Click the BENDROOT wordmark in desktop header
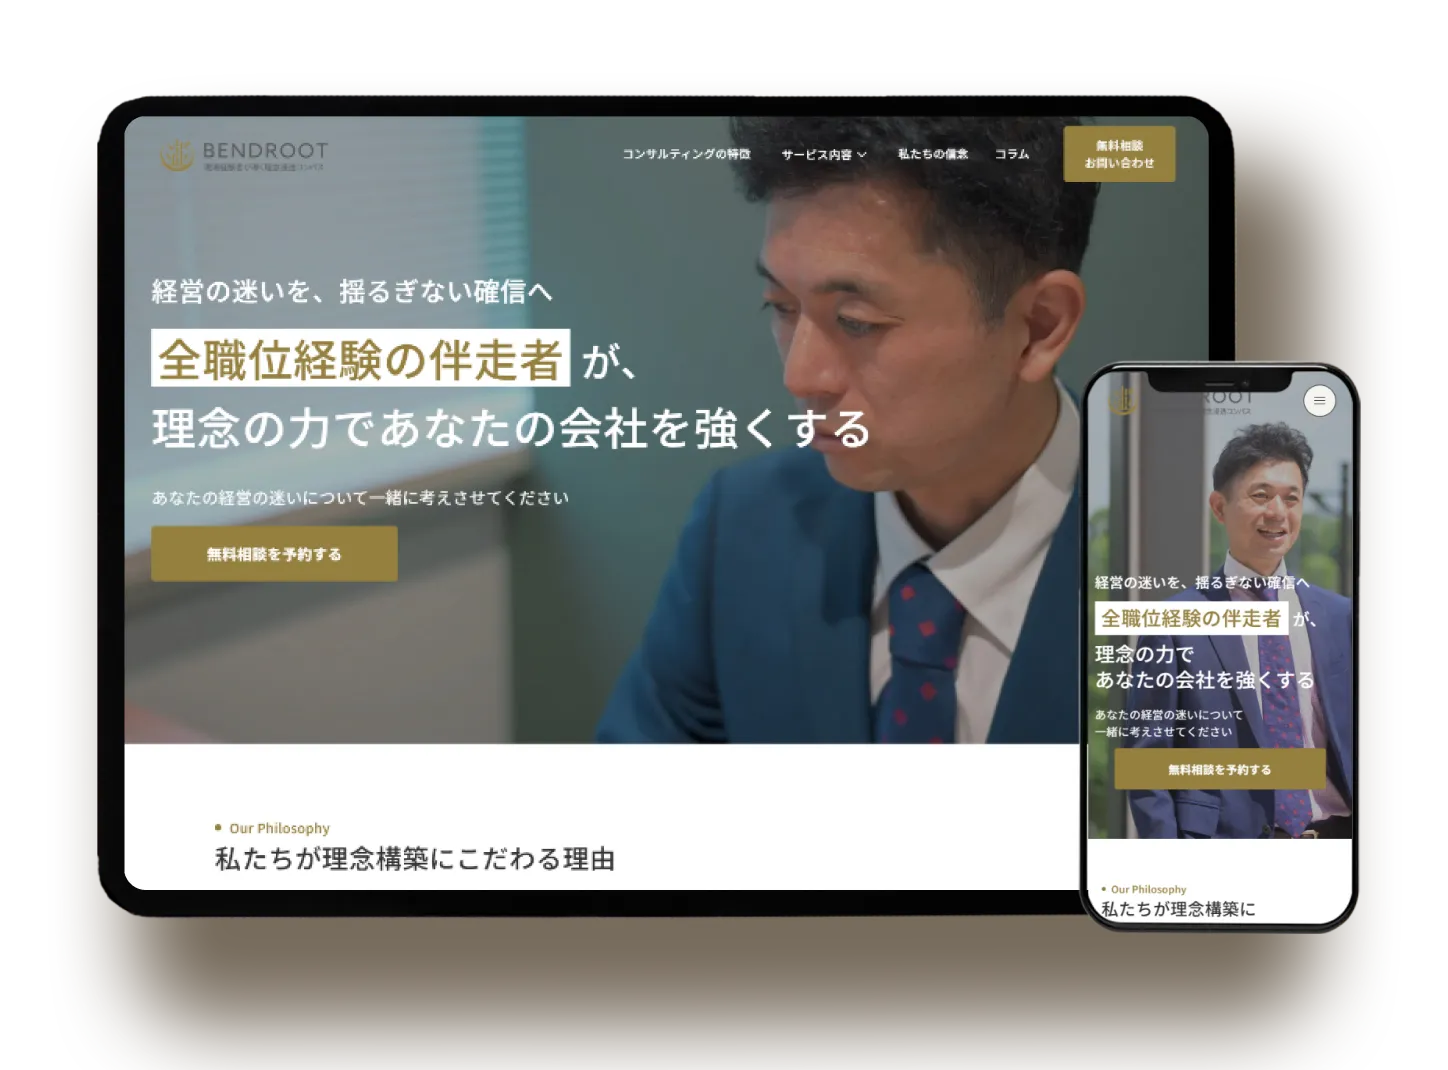1448x1070 pixels. coord(265,151)
